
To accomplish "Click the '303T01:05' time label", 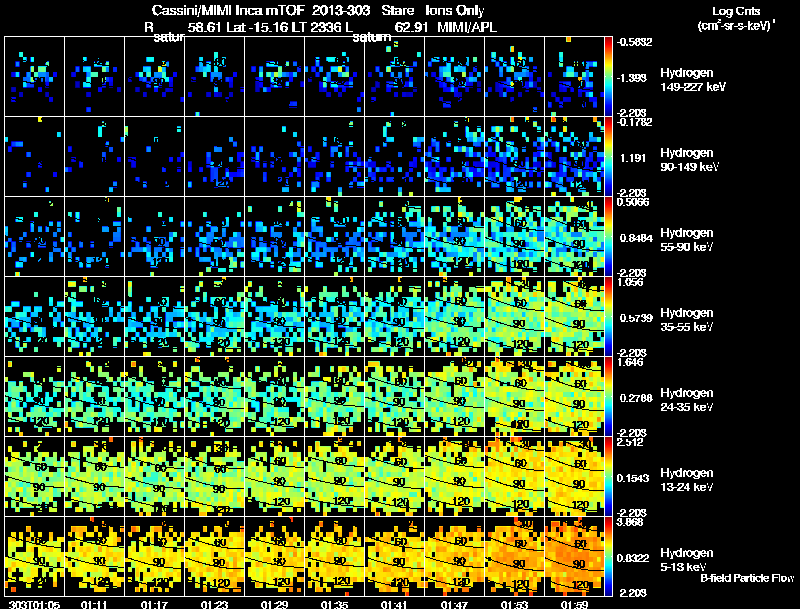I will pyautogui.click(x=34, y=604).
